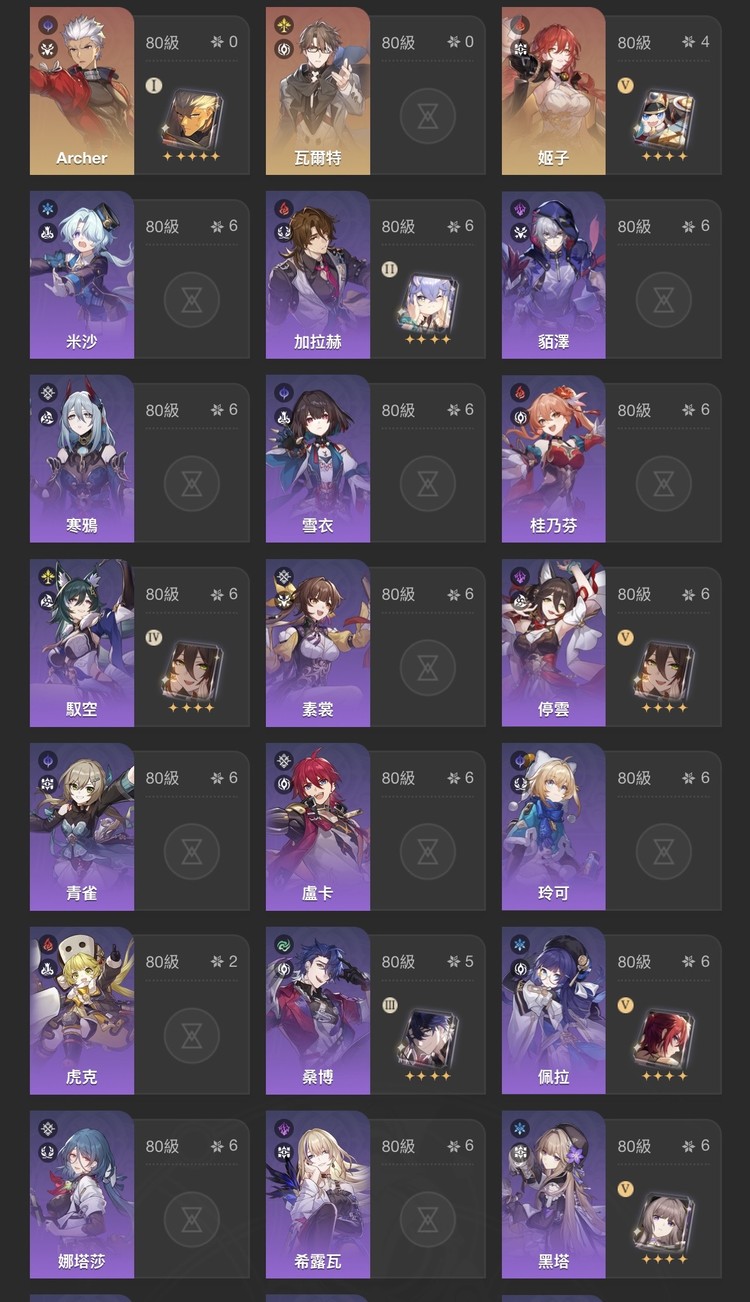Select the 青雀 character card
Image resolution: width=750 pixels, height=1302 pixels.
(82, 827)
